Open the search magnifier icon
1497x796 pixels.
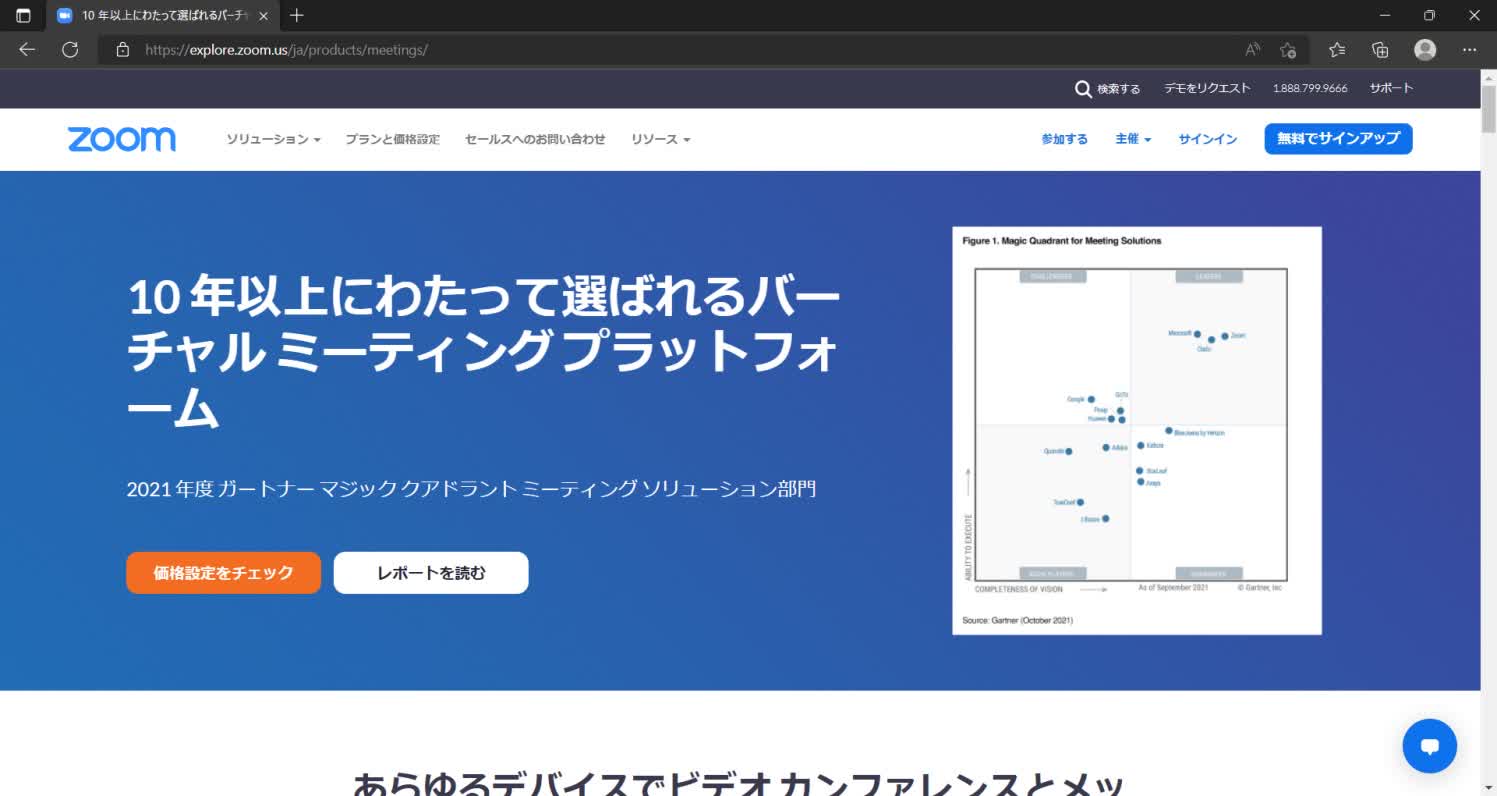[1083, 89]
